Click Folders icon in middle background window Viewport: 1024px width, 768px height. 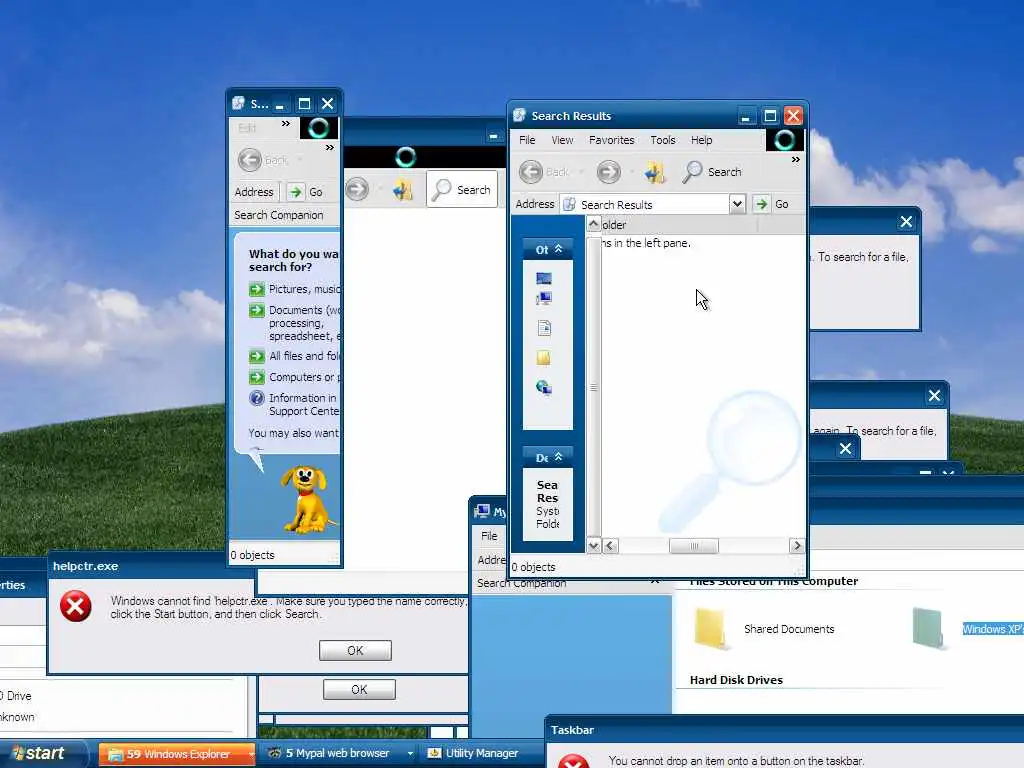pos(402,190)
